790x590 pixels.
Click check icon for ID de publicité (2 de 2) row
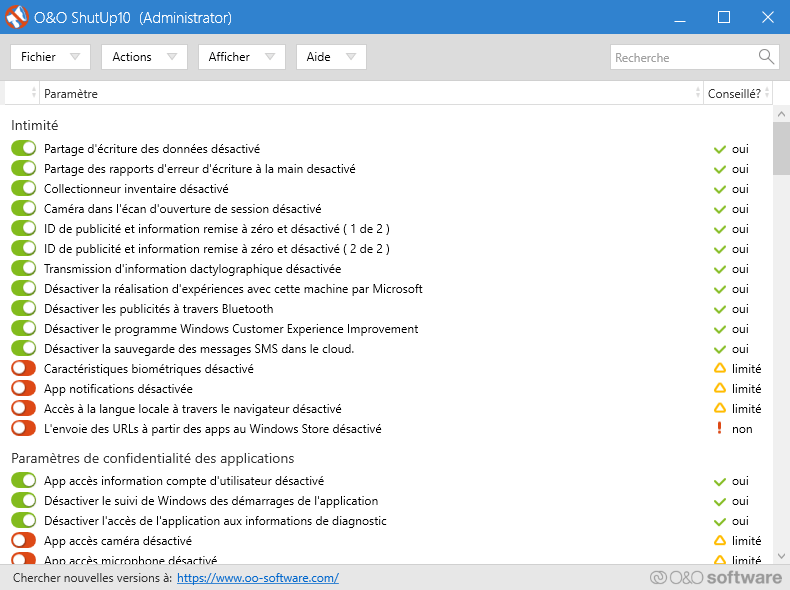pyautogui.click(x=719, y=249)
